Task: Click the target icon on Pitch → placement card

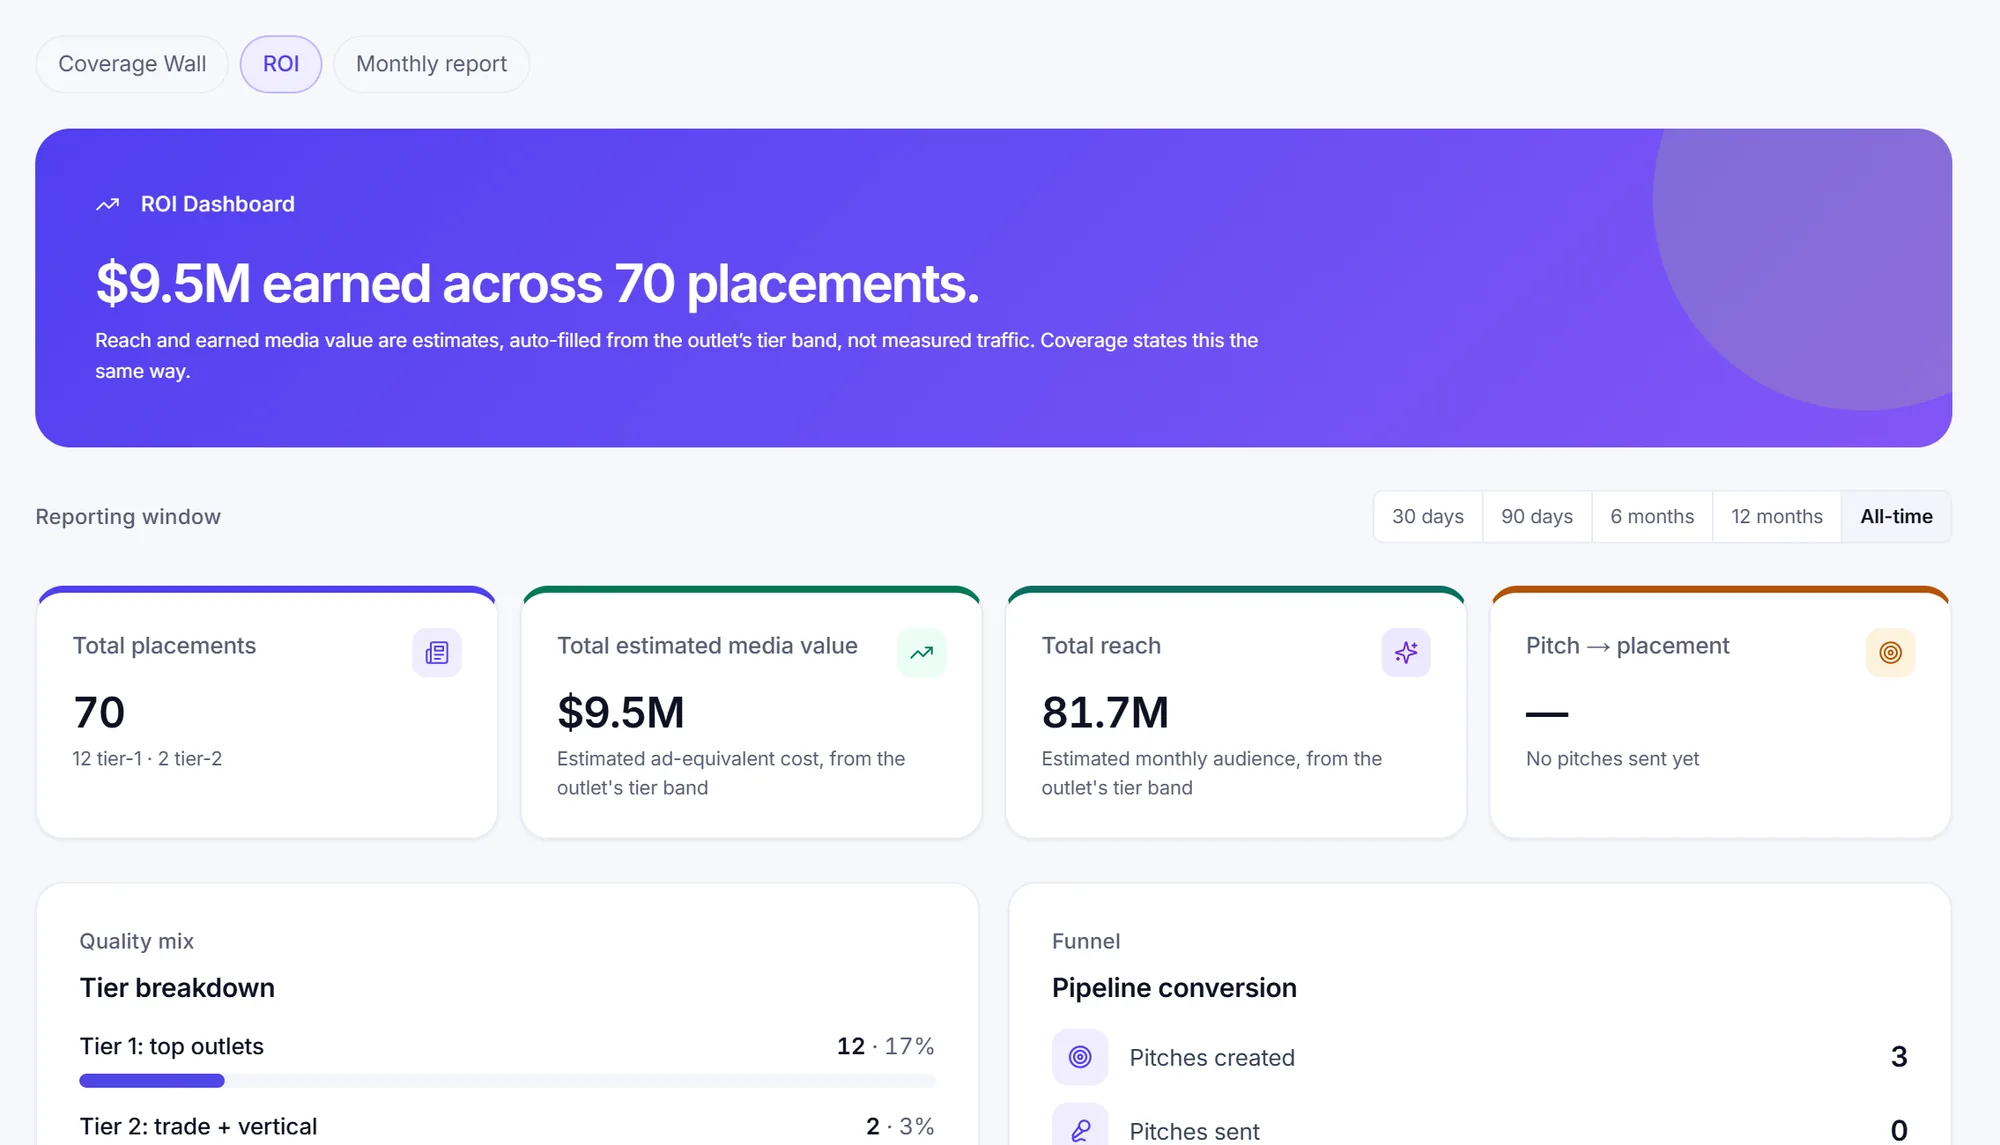Action: pyautogui.click(x=1890, y=653)
